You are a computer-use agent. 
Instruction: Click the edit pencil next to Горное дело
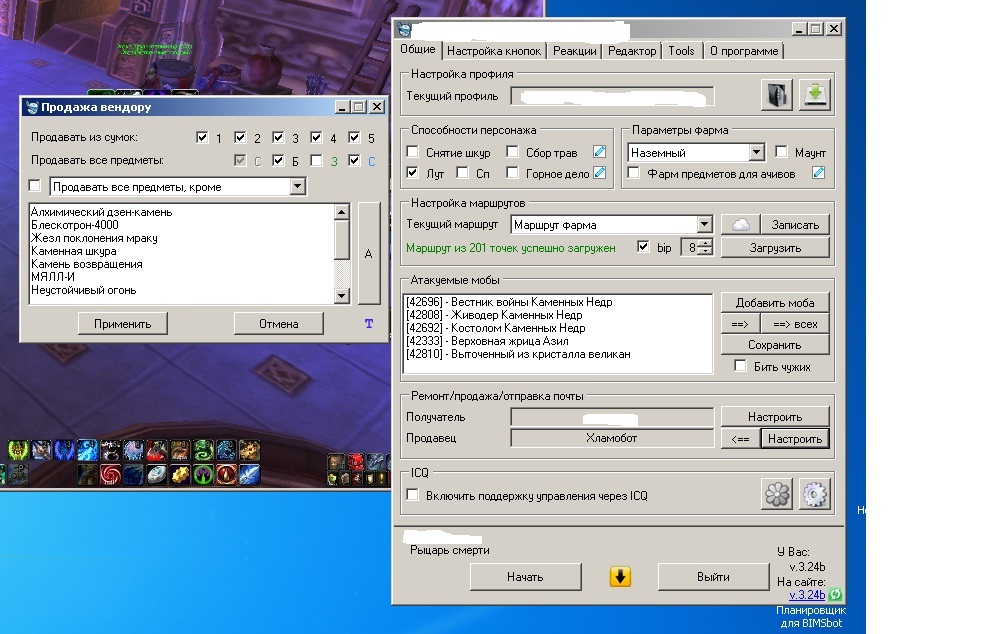pyautogui.click(x=599, y=174)
